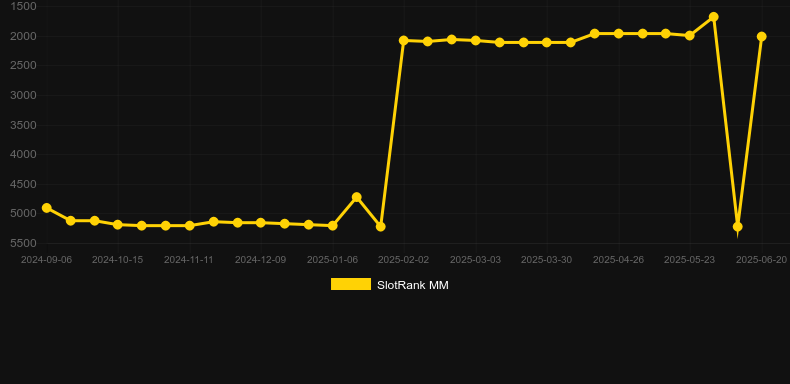Toggle the SlotRank MM series label
790x384 pixels.
(x=413, y=285)
